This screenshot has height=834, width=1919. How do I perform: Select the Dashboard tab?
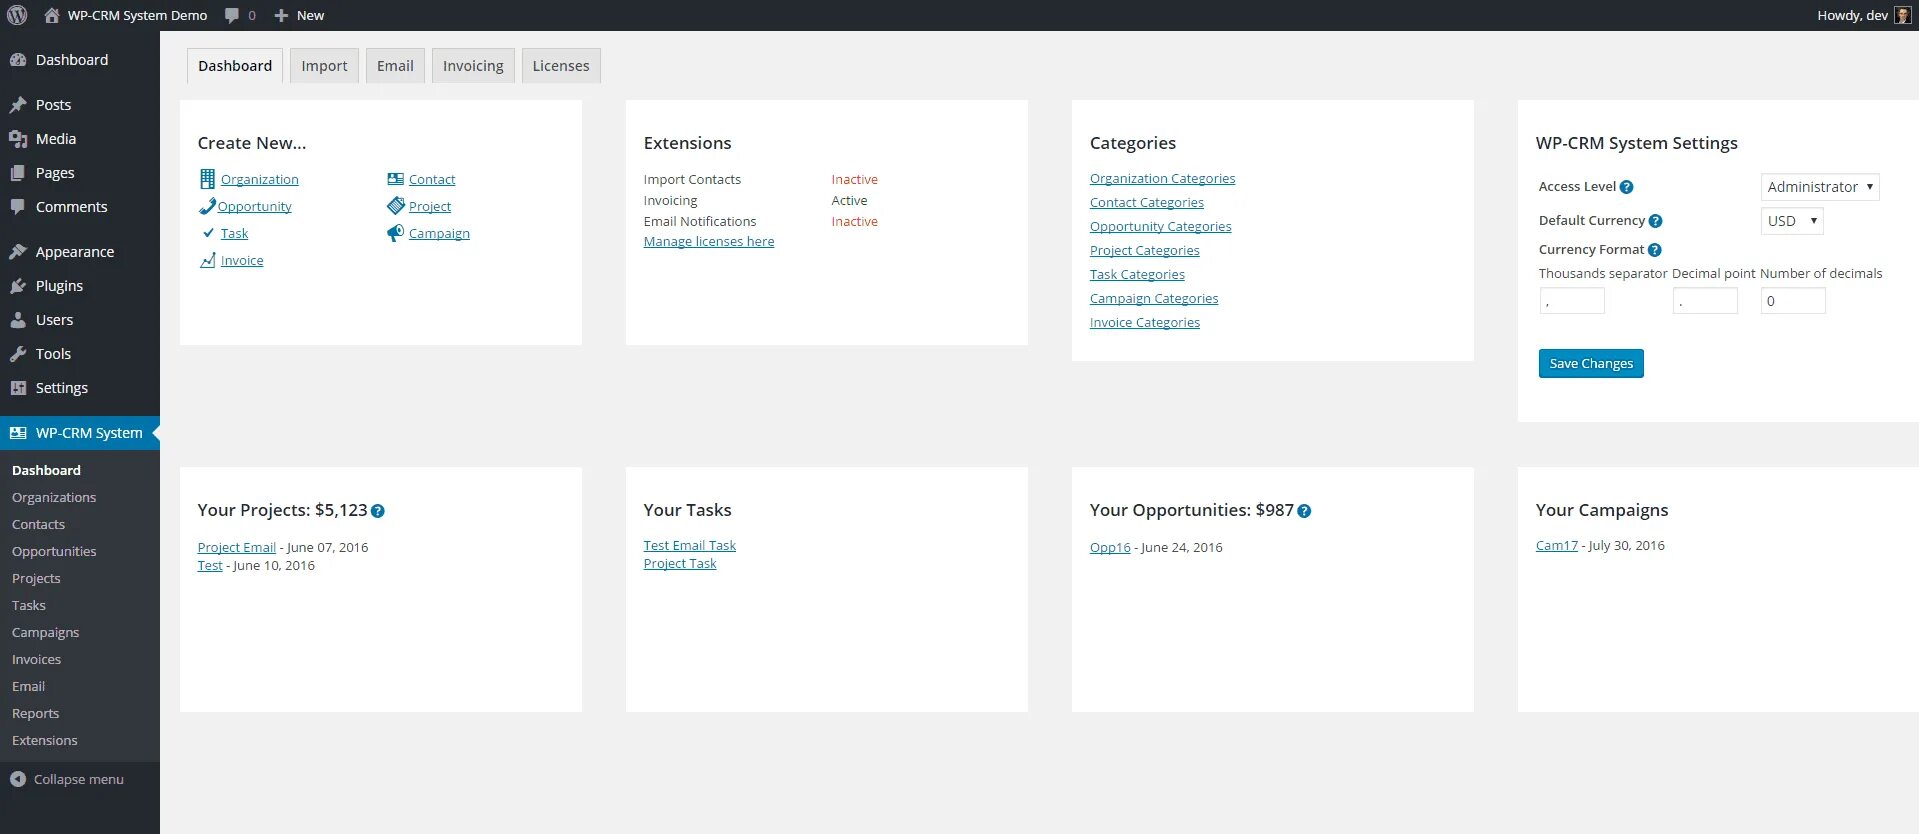coord(235,66)
